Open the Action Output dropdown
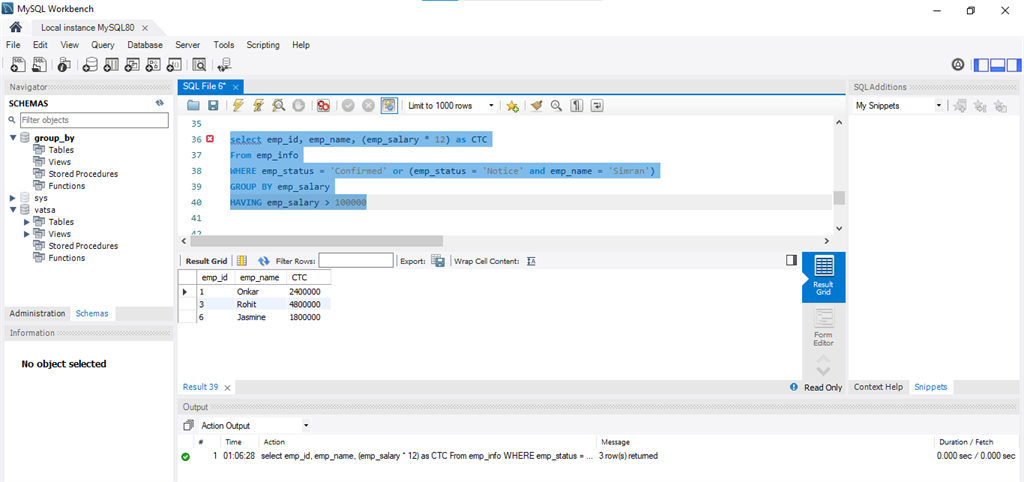 [x=255, y=425]
